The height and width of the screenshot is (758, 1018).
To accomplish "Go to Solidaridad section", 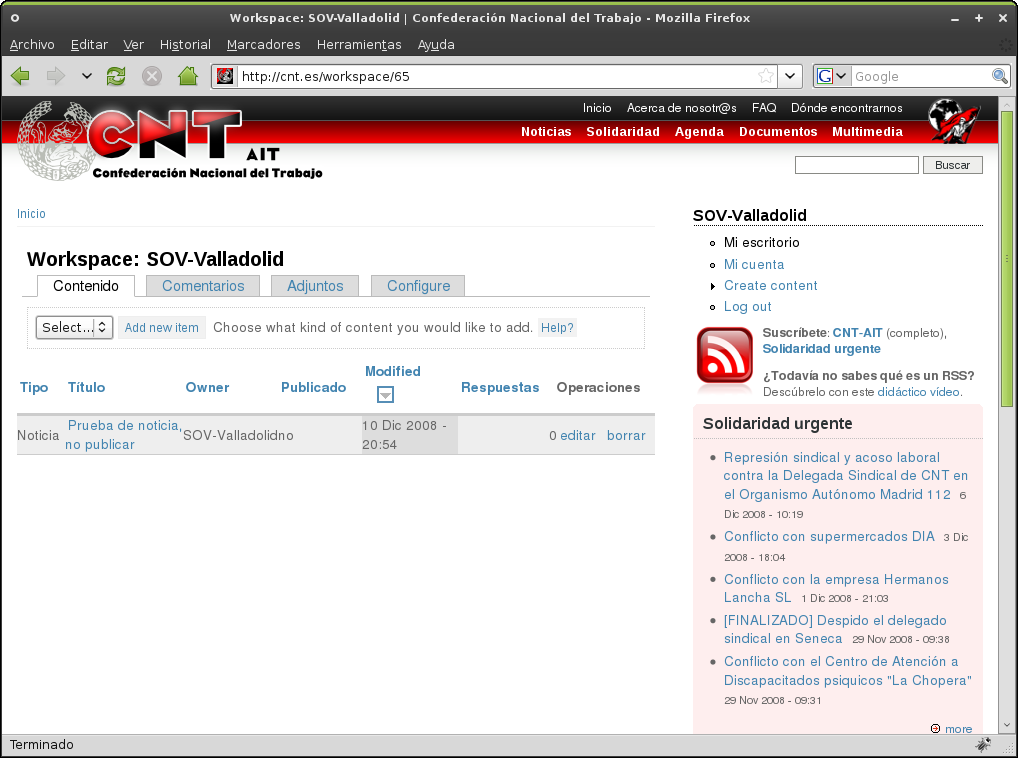I will coord(623,132).
